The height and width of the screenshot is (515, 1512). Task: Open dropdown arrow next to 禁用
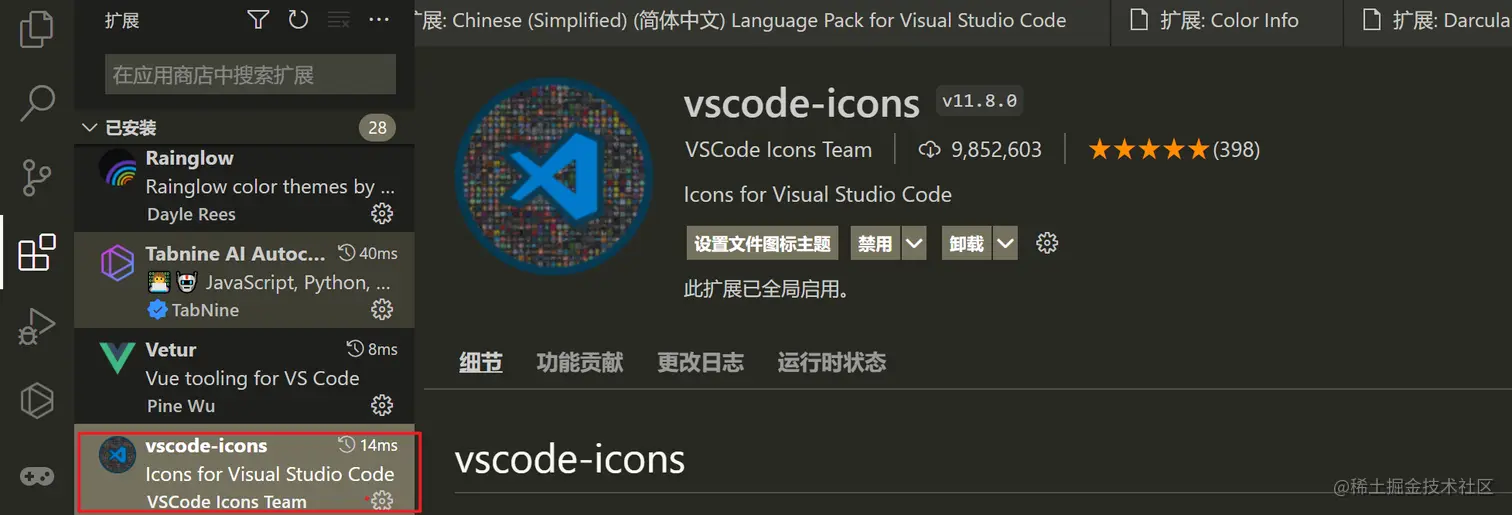point(914,243)
